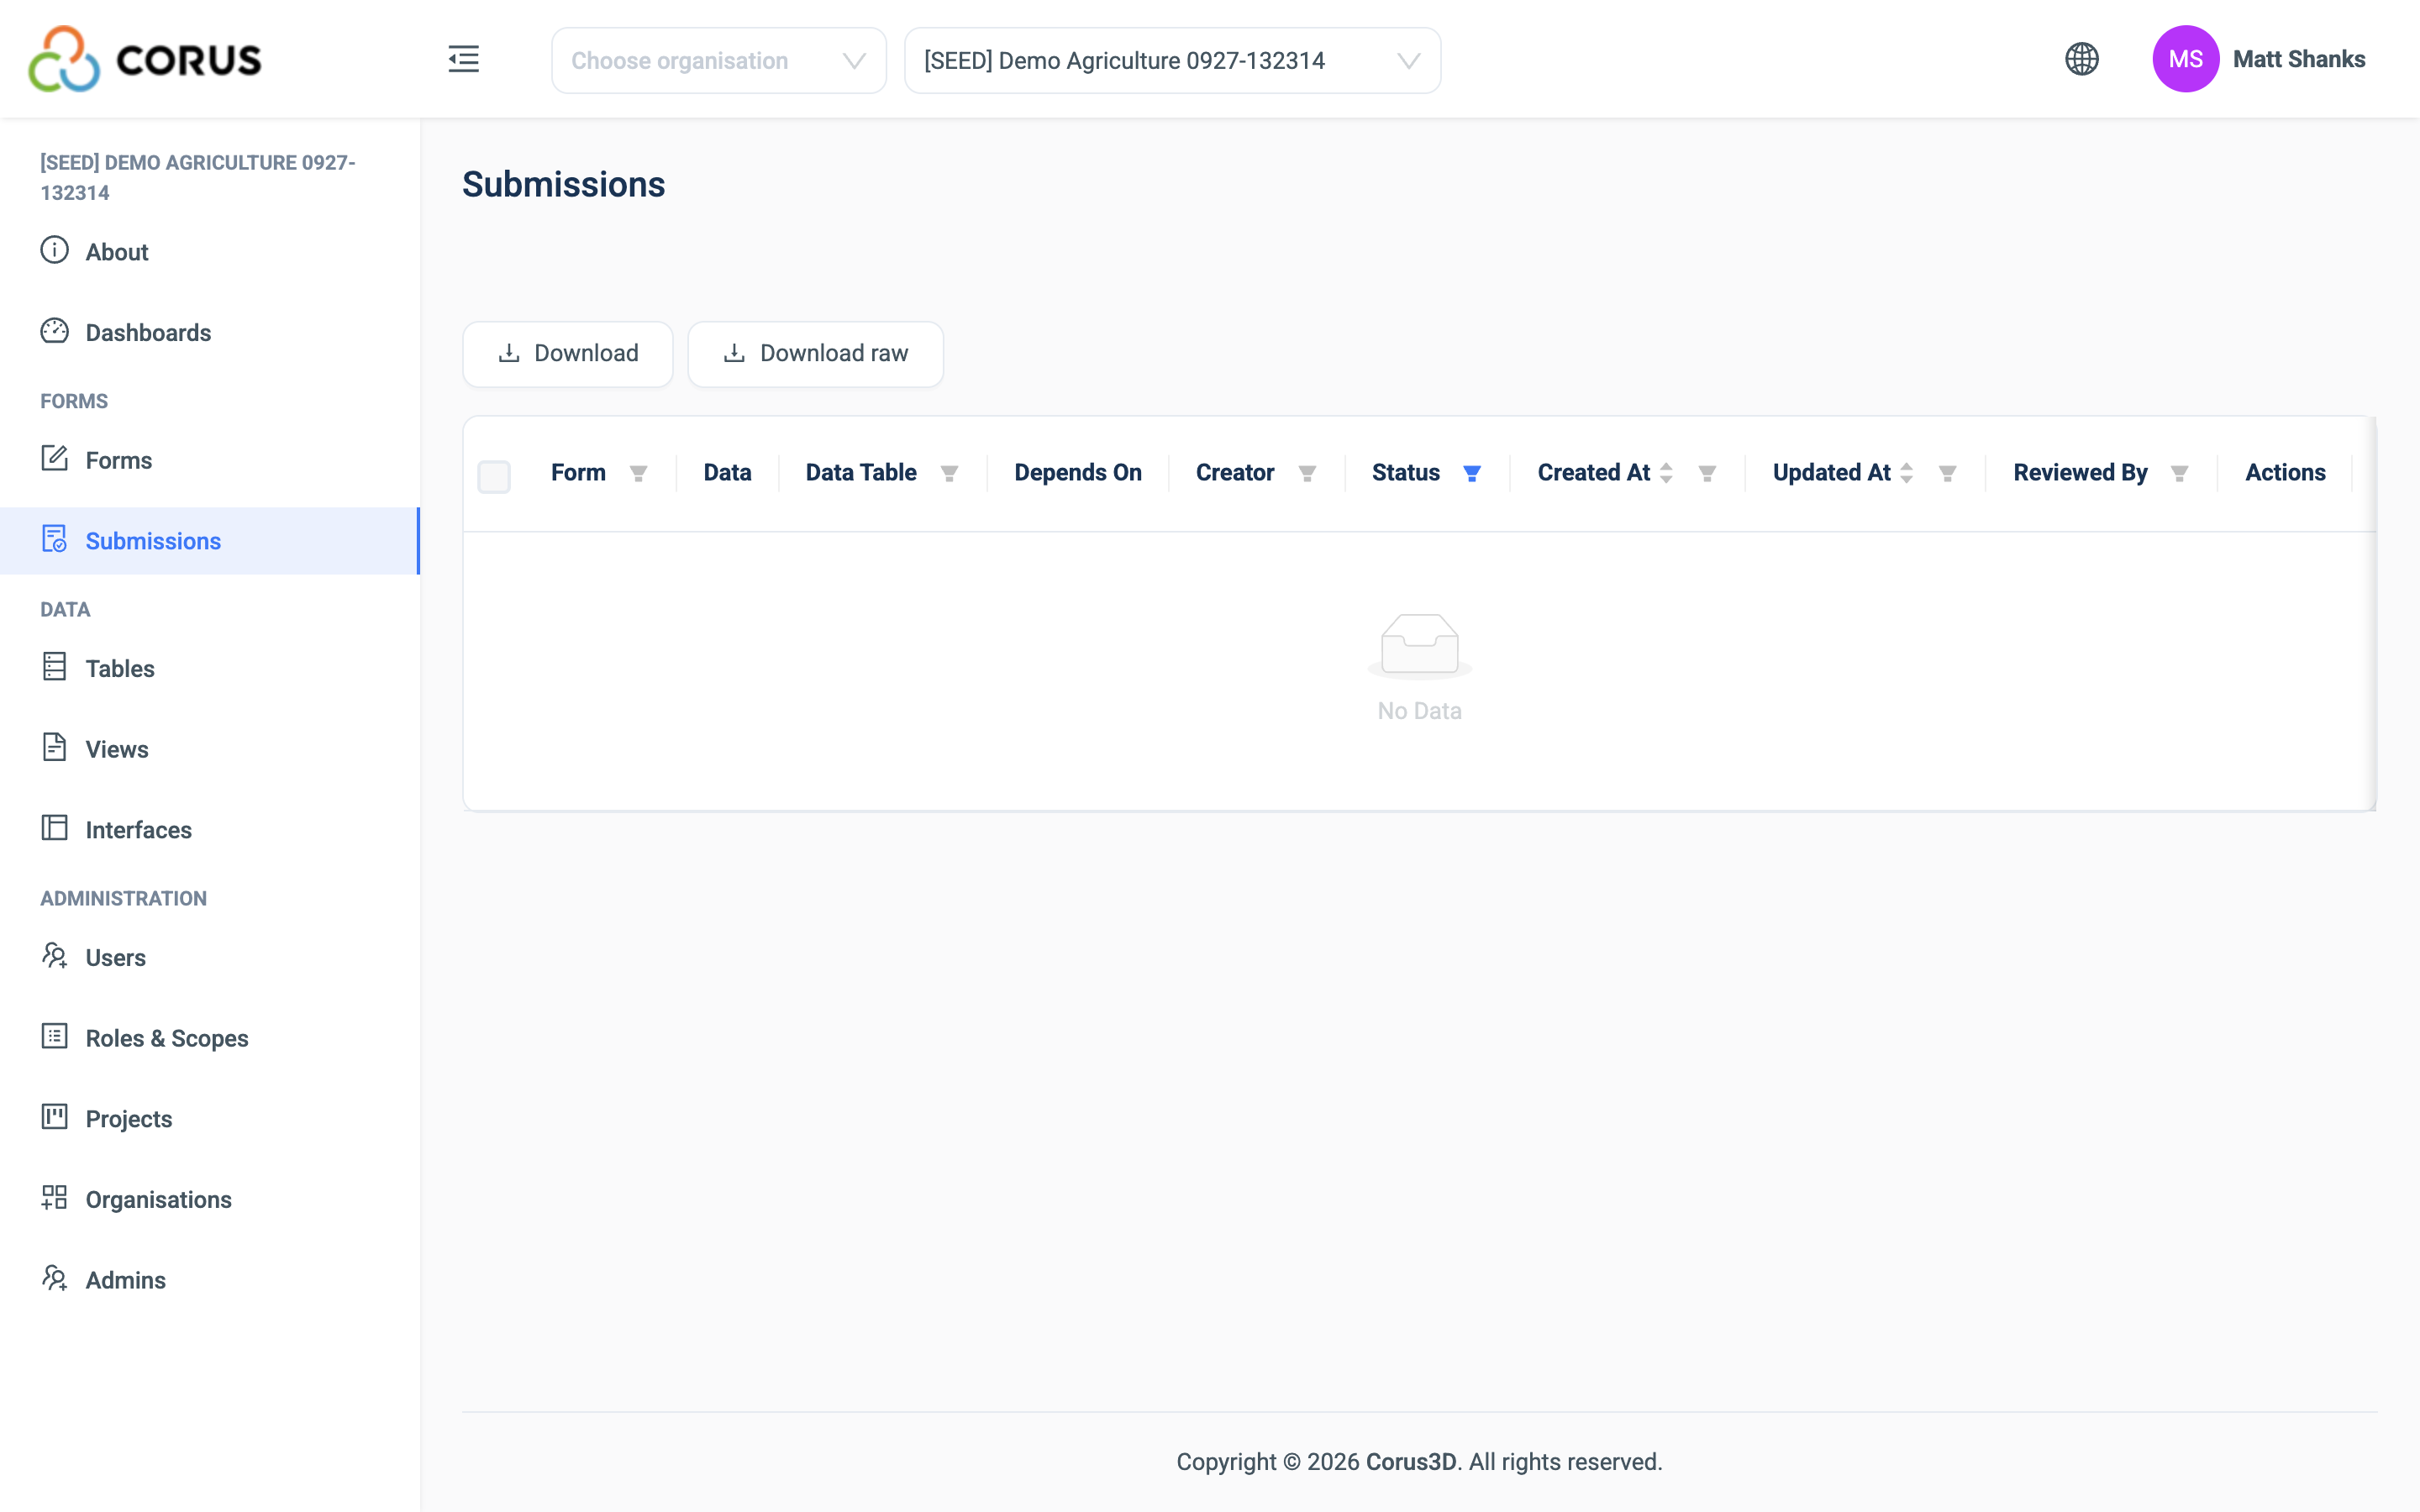Open Admins in sidebar

pos(210,1280)
